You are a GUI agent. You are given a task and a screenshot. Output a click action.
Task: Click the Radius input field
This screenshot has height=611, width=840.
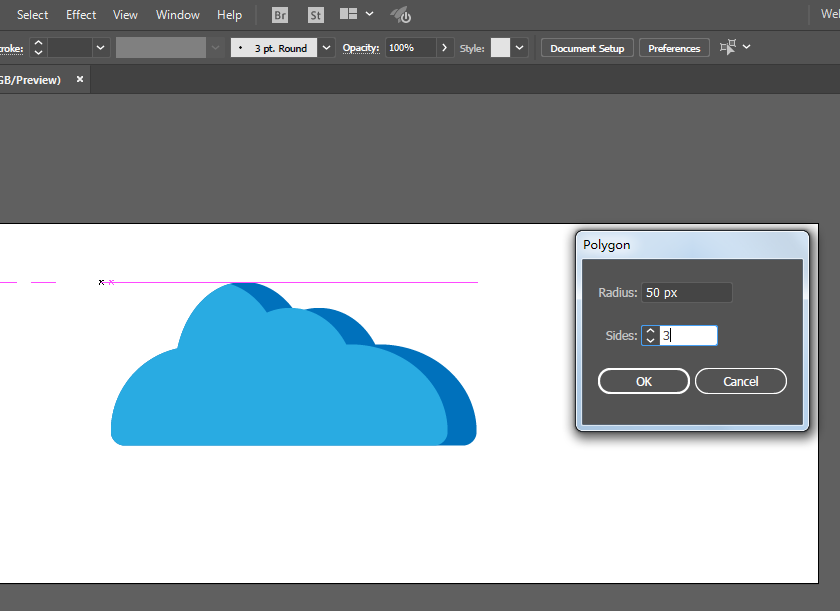[687, 292]
